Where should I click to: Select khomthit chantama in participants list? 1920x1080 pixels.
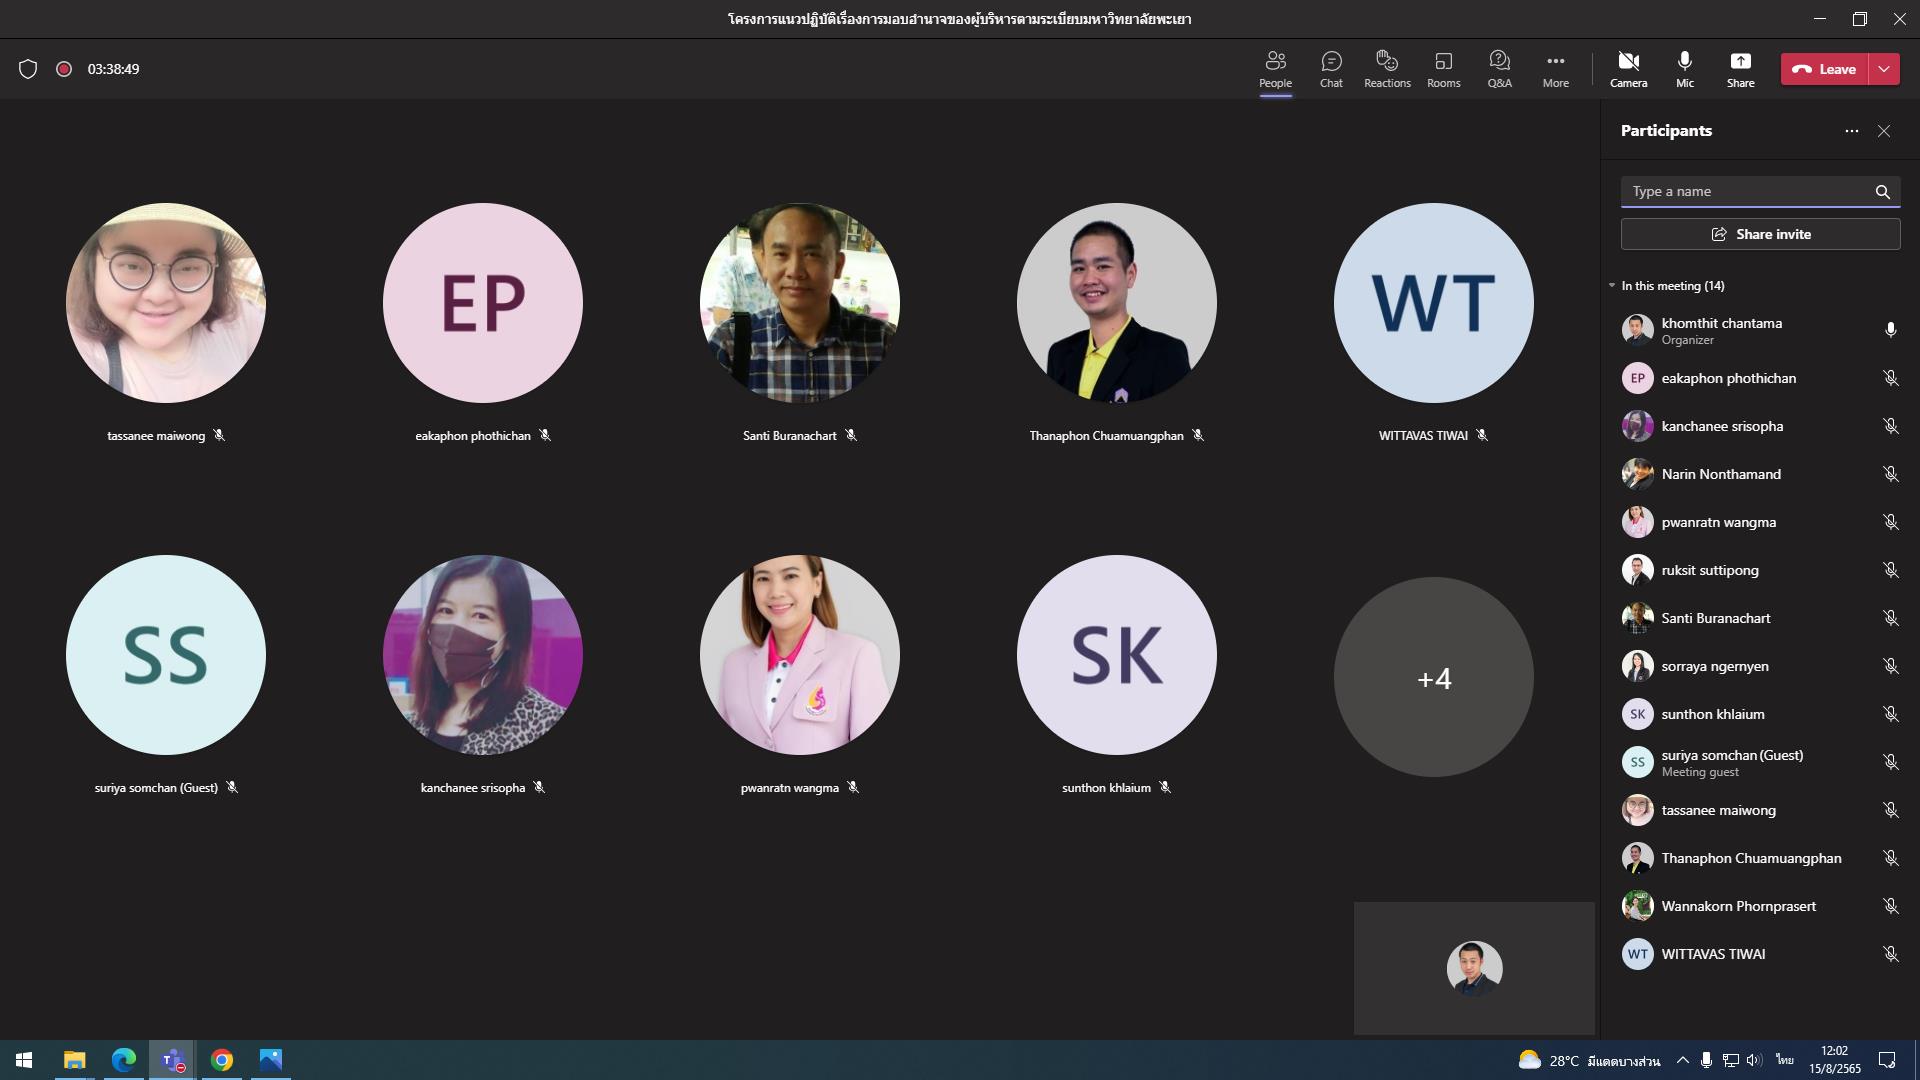1760,330
